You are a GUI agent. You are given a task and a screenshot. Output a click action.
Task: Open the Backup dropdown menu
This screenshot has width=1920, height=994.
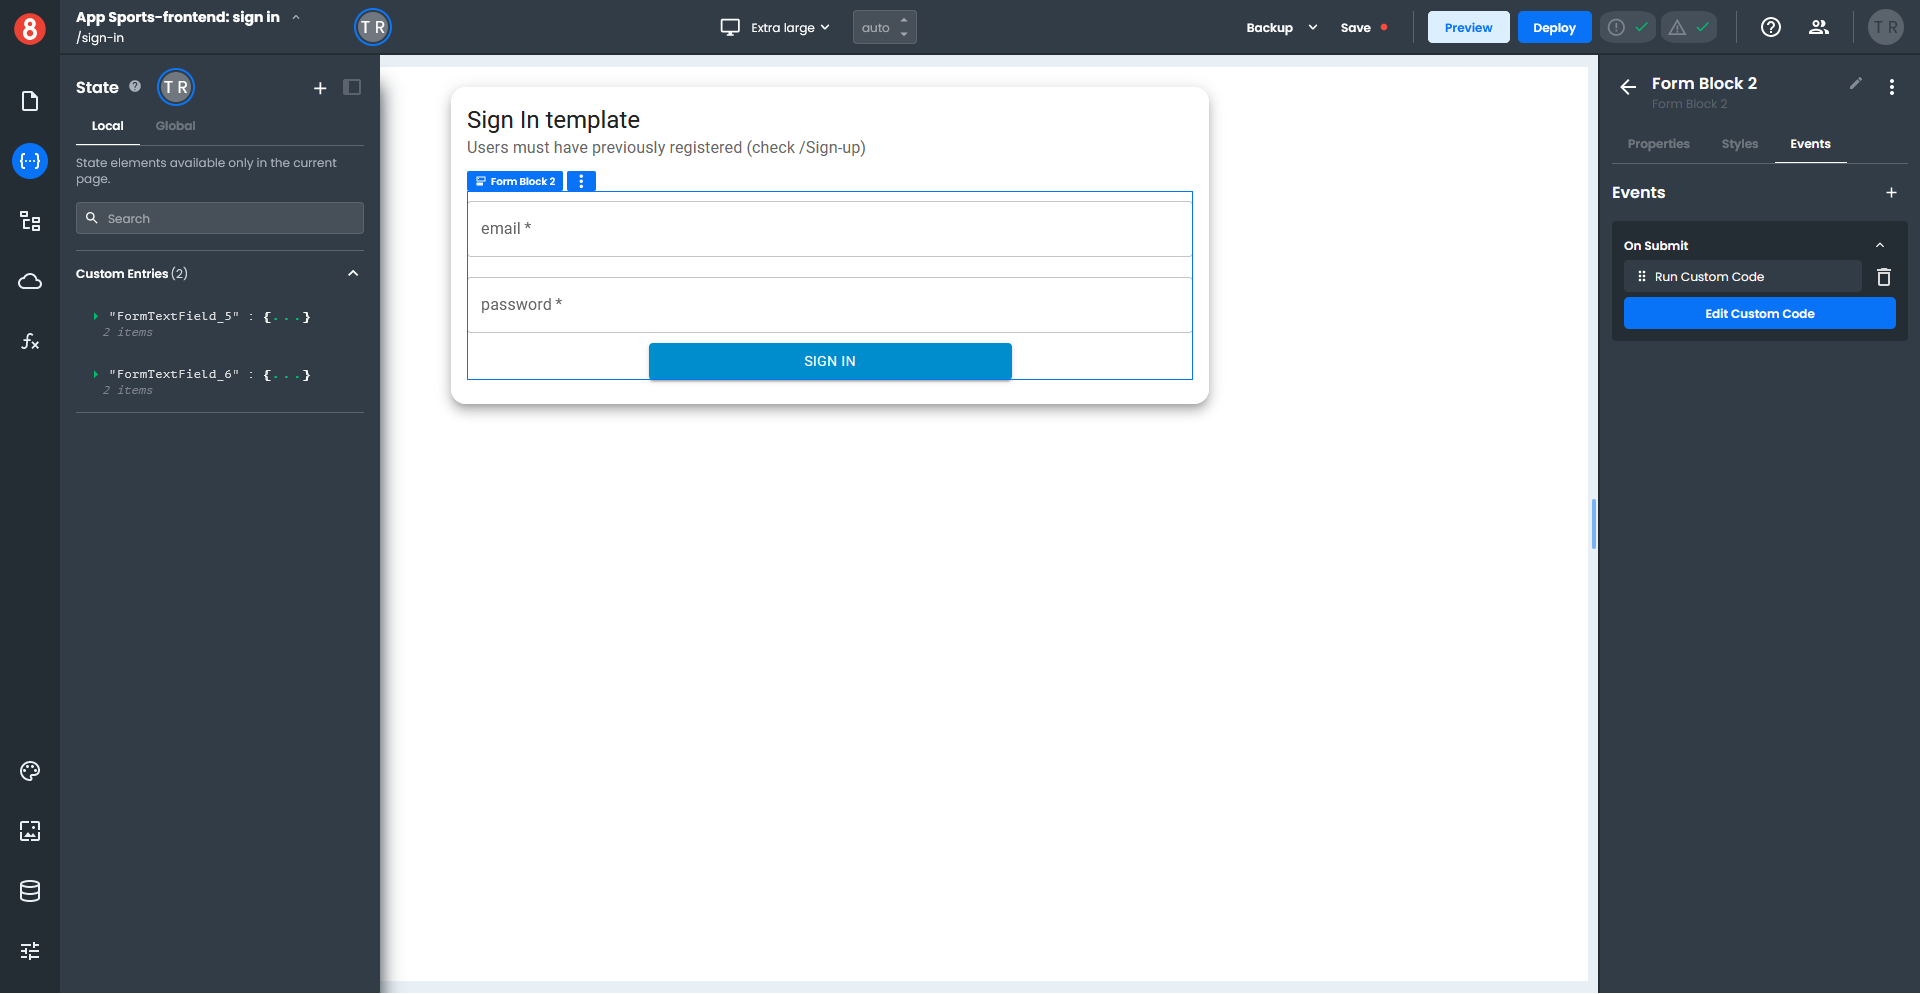[x=1281, y=28]
